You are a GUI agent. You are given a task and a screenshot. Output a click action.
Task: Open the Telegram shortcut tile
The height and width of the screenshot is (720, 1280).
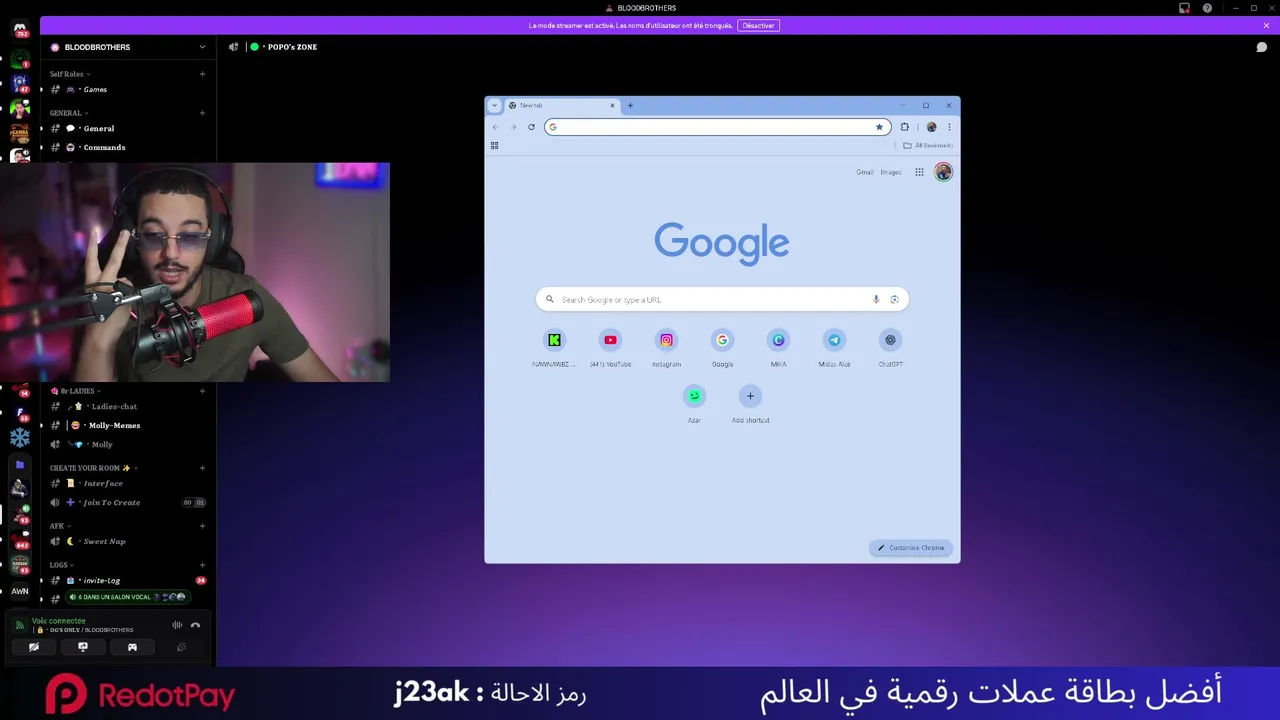pyautogui.click(x=834, y=347)
